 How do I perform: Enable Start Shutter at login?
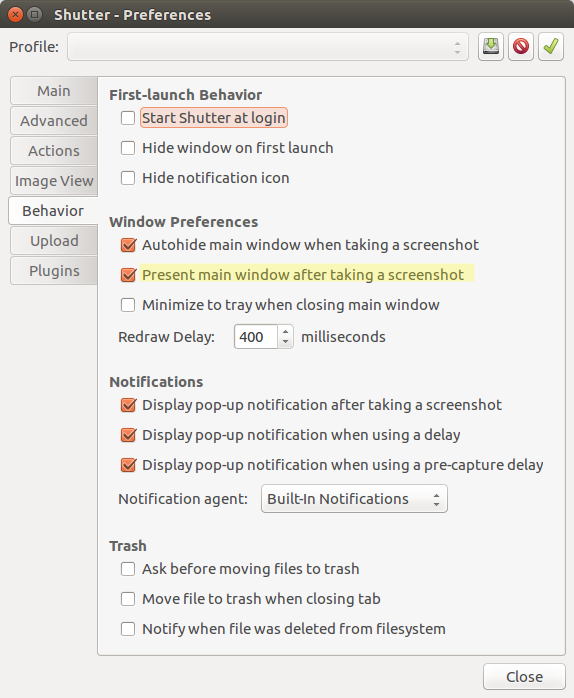(x=128, y=118)
